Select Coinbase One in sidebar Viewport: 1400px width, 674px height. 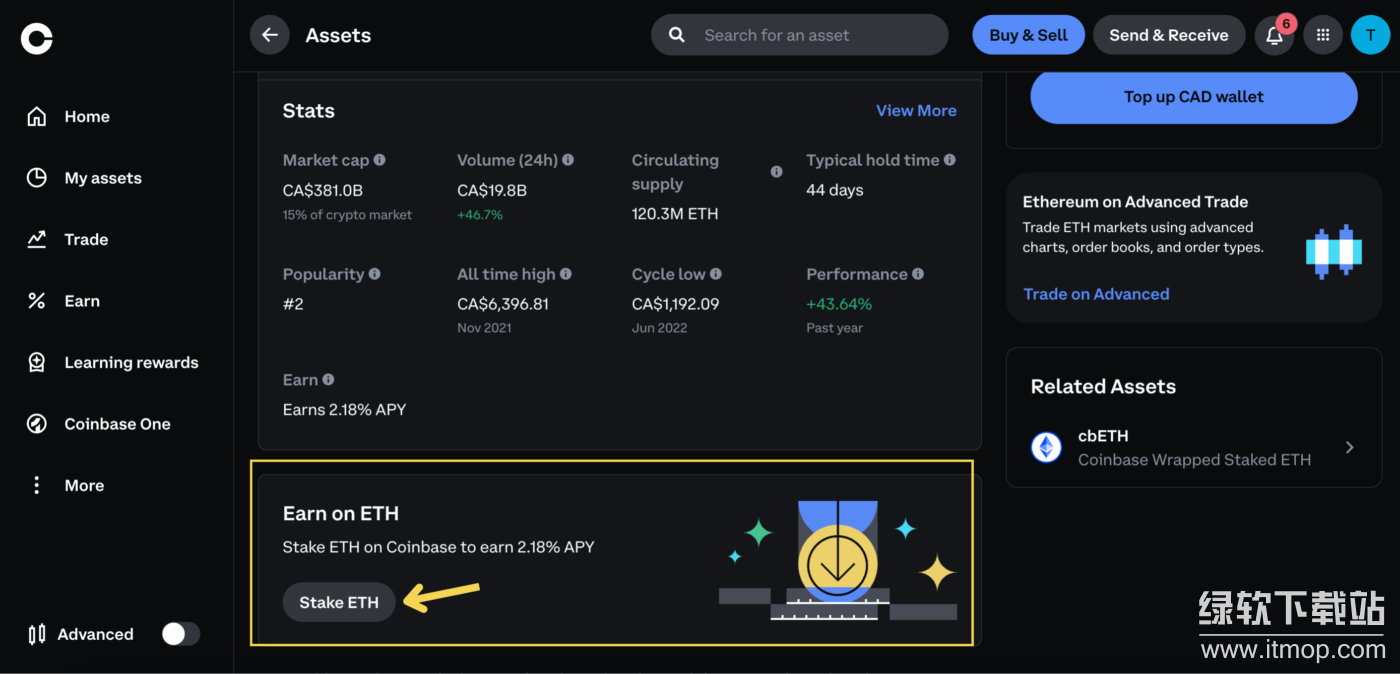pyautogui.click(x=117, y=424)
